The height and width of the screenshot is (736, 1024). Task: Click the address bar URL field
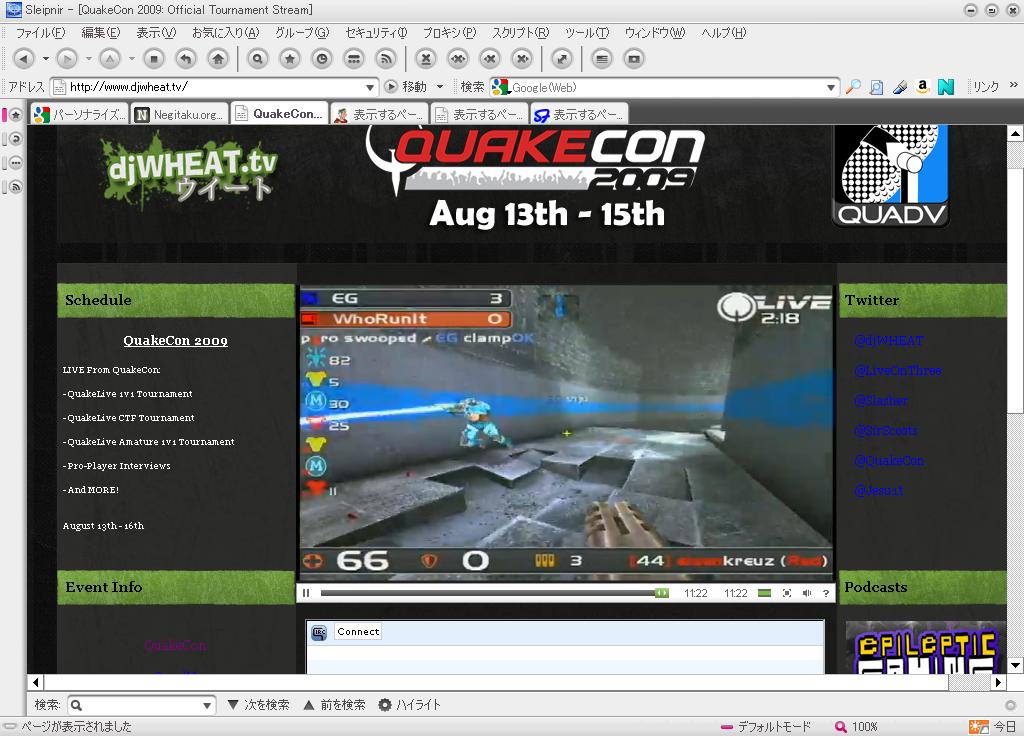pyautogui.click(x=216, y=87)
